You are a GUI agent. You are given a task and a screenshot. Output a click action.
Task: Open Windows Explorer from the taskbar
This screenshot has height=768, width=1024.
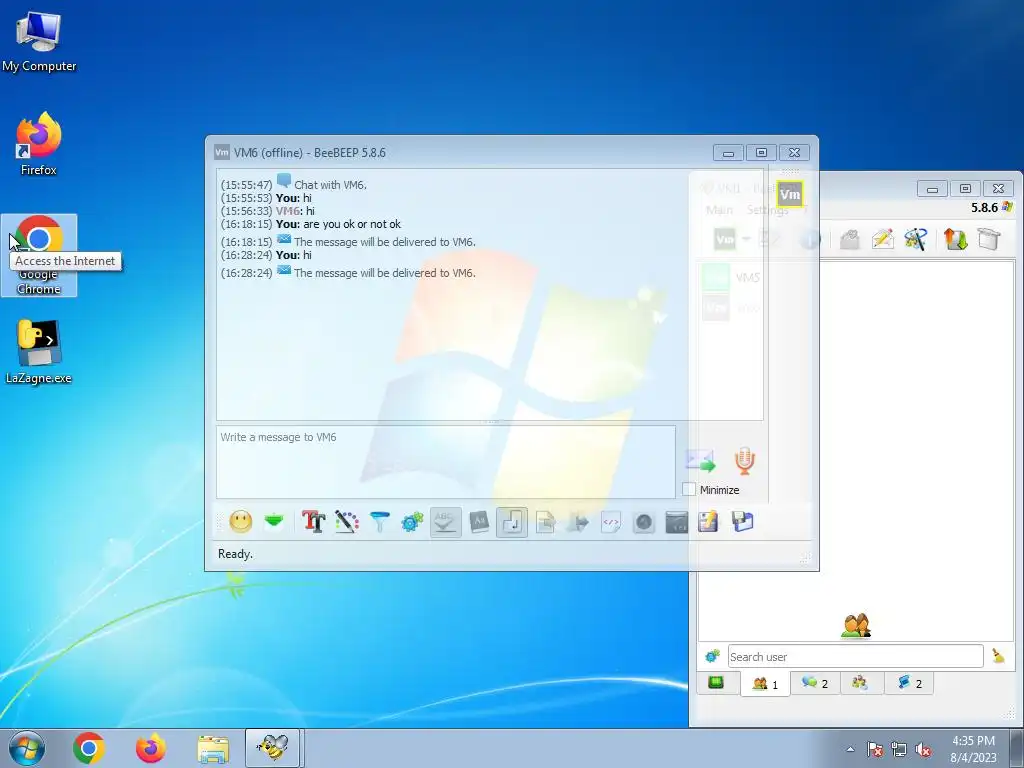click(x=213, y=748)
